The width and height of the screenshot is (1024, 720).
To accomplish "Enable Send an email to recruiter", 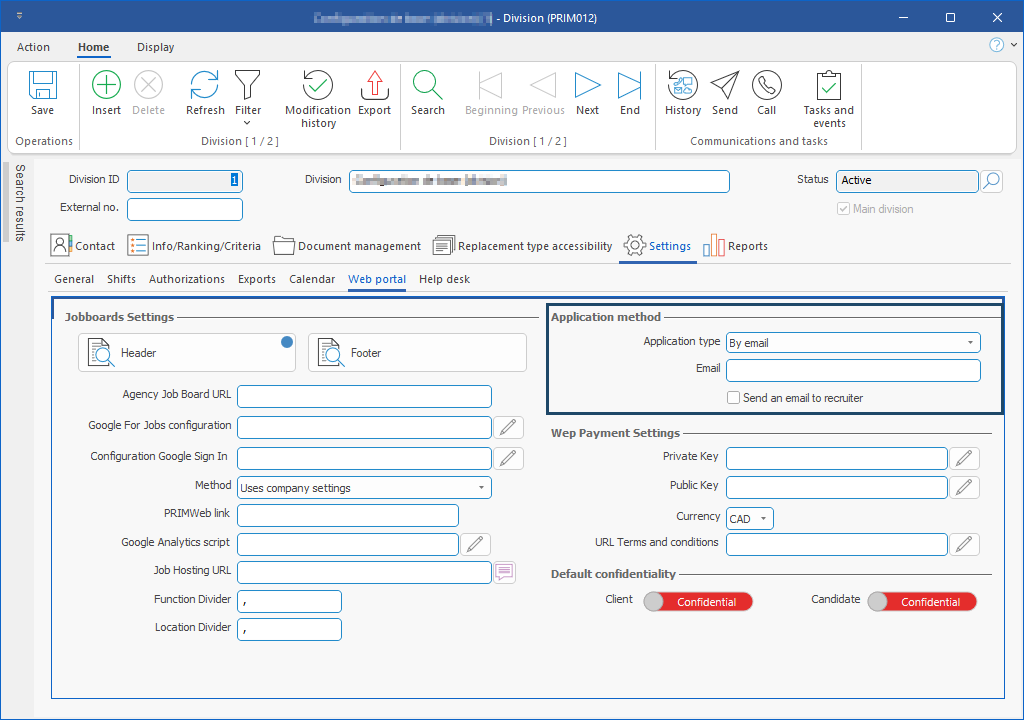I will click(x=735, y=398).
